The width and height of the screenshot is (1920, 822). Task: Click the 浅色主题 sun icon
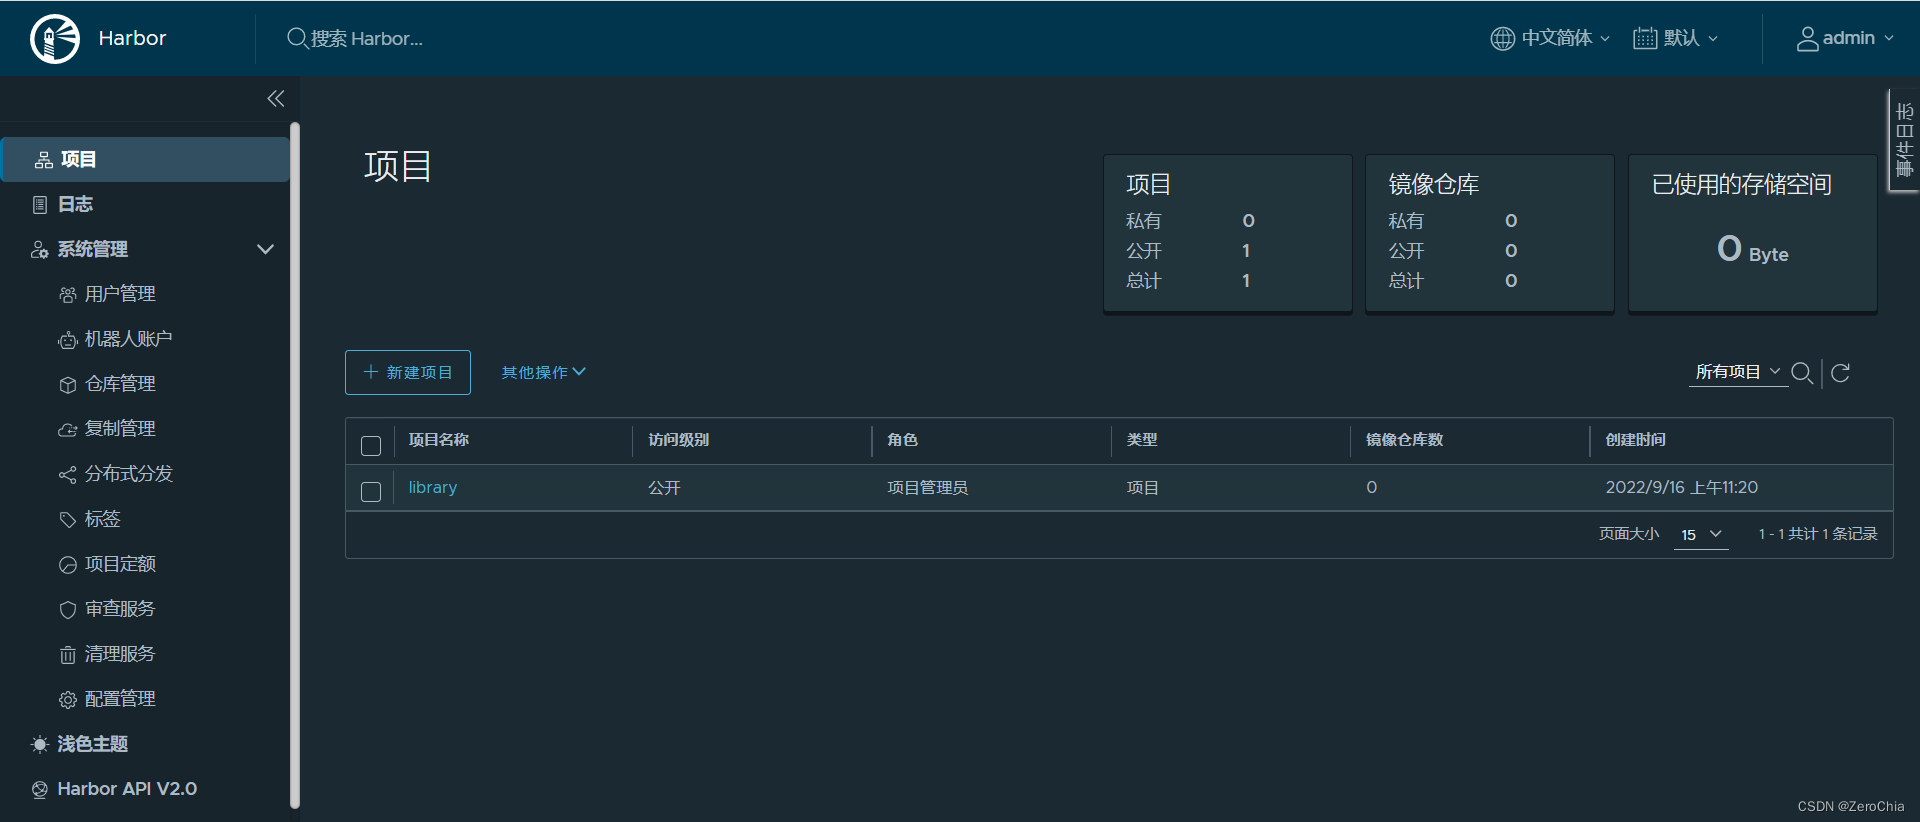(40, 744)
